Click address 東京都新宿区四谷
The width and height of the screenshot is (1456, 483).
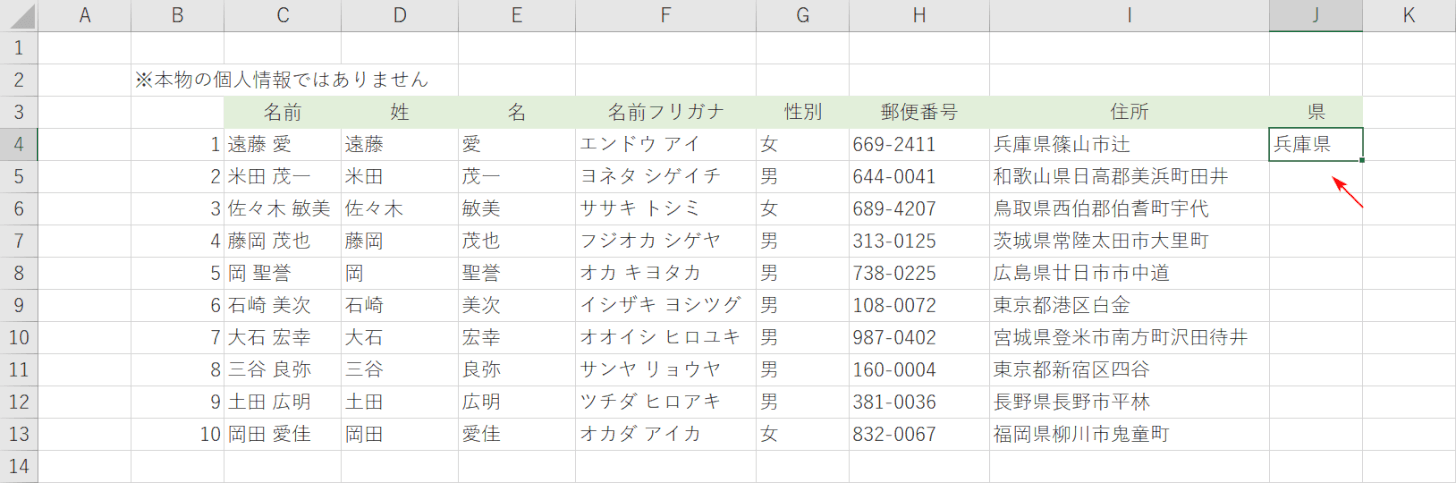coord(1130,369)
